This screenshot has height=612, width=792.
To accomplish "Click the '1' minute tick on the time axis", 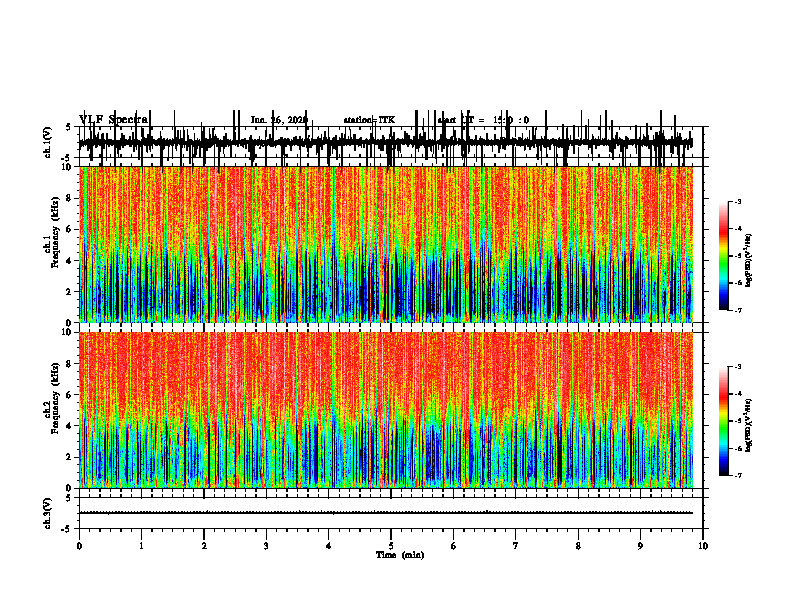I will click(x=141, y=546).
